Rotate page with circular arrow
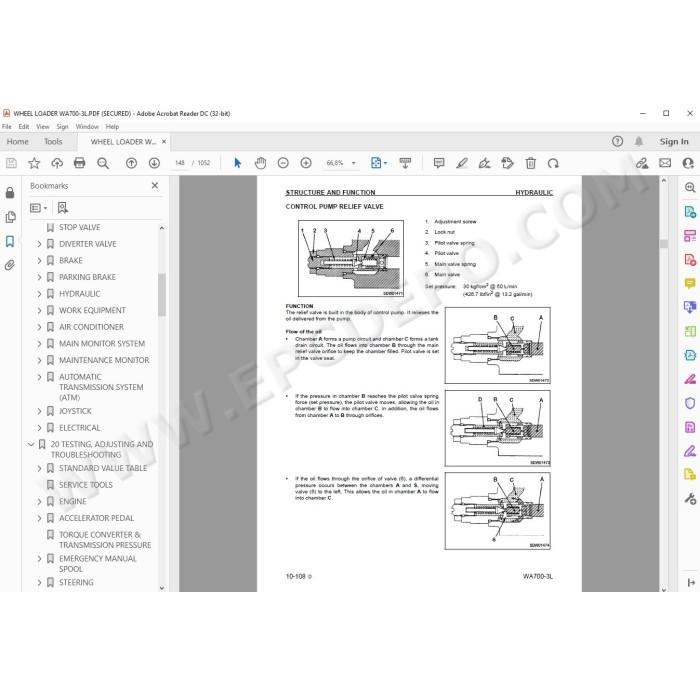Image resolution: width=700 pixels, height=700 pixels. click(553, 163)
